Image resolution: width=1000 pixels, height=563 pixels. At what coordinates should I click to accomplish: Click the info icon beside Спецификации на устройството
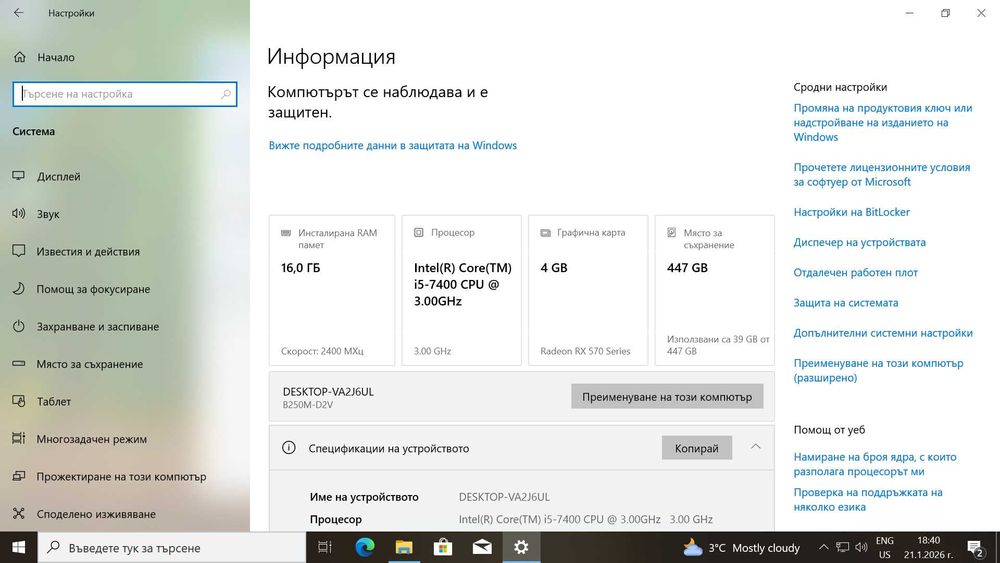[289, 448]
